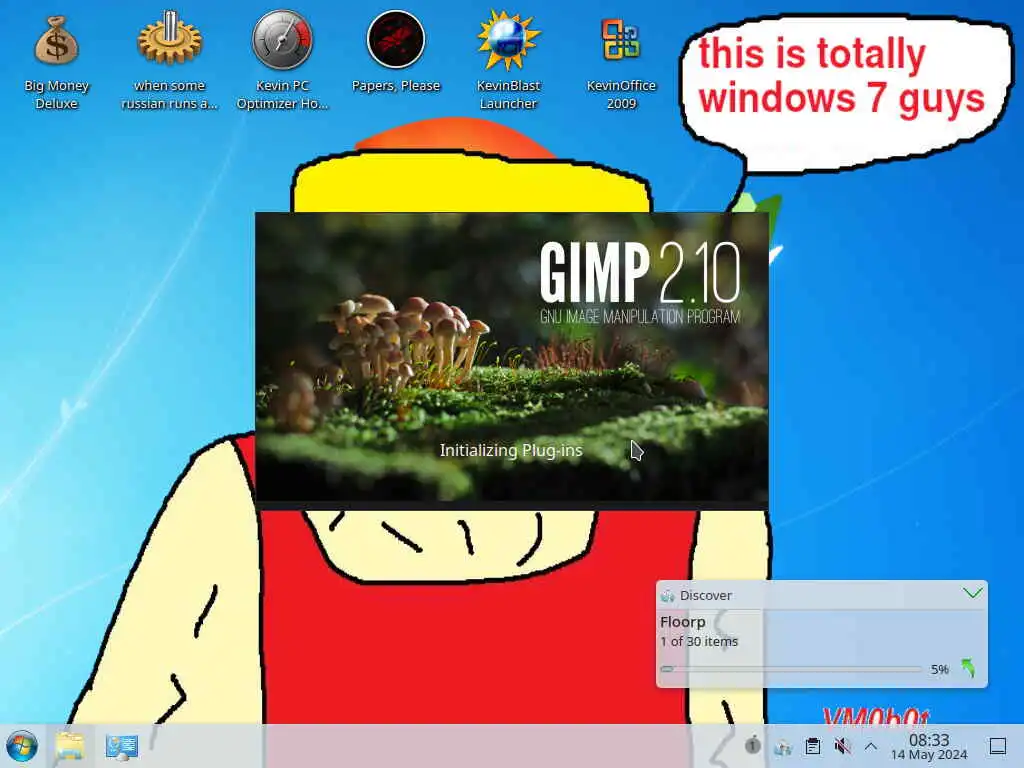Collapse the Discover notification with the chevron
The height and width of the screenshot is (768, 1024).
coord(972,593)
